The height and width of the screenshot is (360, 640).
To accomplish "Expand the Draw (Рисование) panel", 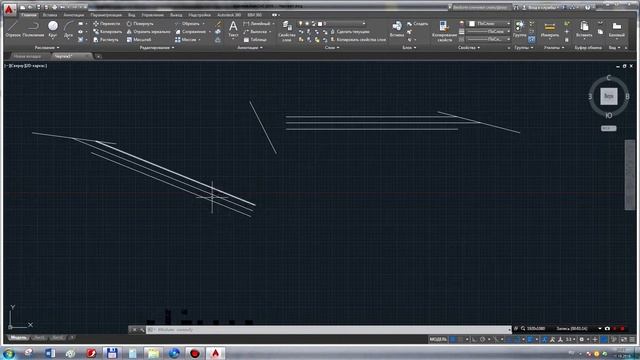I will 47,48.
